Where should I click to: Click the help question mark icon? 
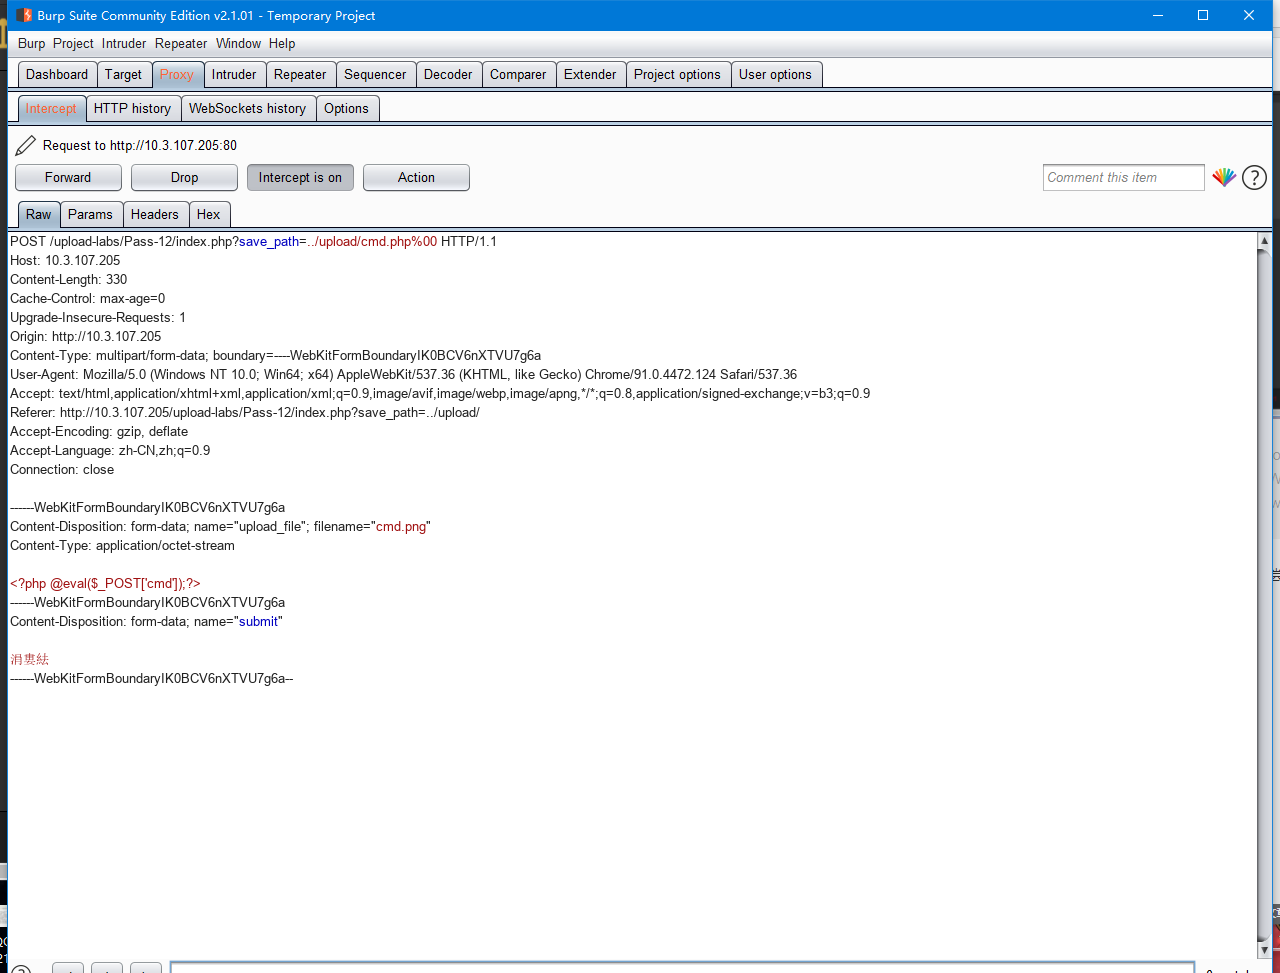point(1254,178)
